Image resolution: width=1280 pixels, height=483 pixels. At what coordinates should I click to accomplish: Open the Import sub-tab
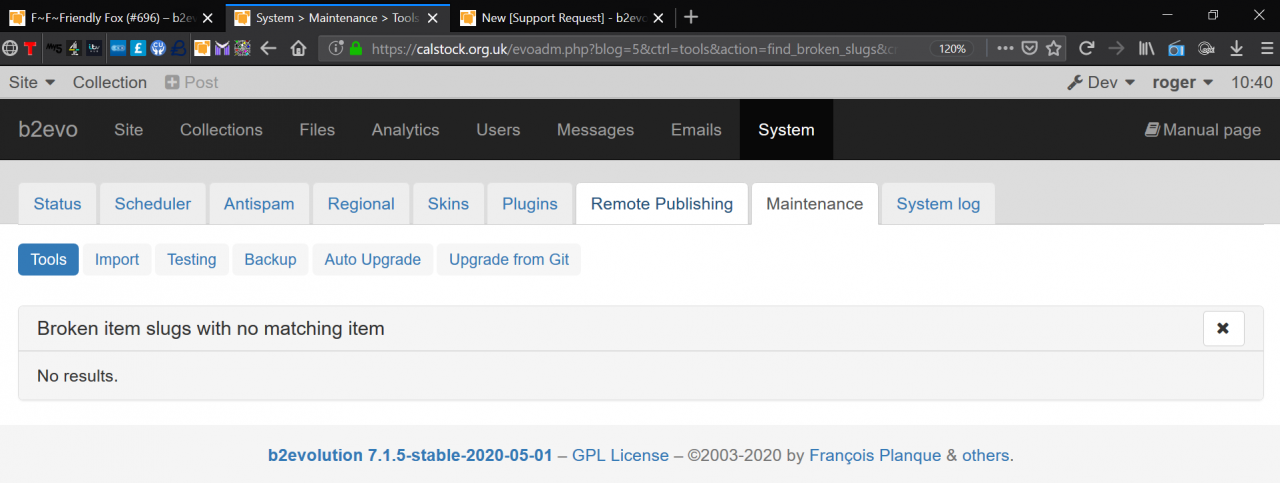(117, 259)
